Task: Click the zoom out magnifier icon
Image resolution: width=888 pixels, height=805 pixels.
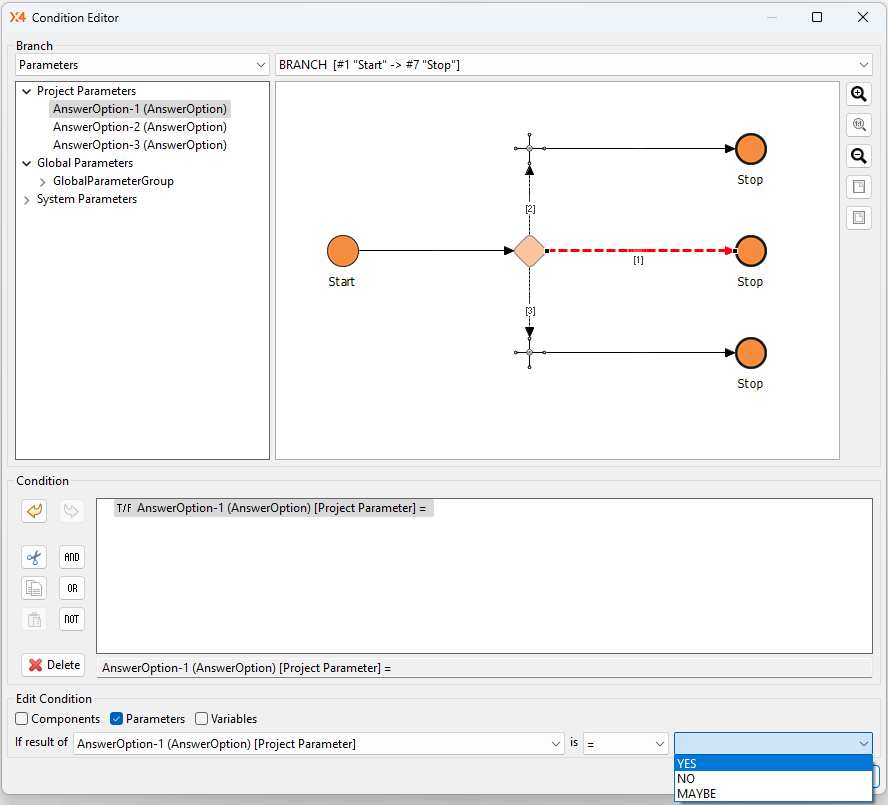Action: point(858,156)
